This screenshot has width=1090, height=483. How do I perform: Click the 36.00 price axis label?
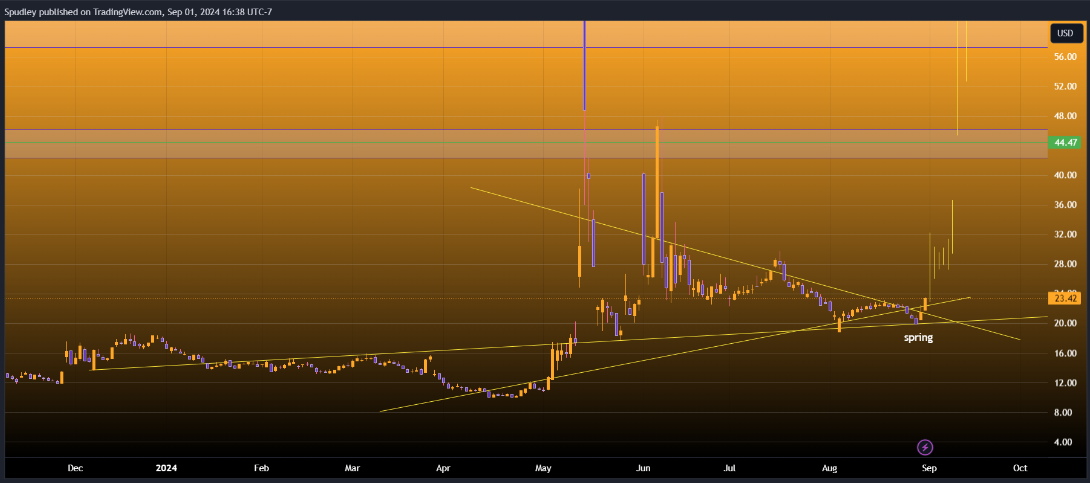pyautogui.click(x=1066, y=205)
